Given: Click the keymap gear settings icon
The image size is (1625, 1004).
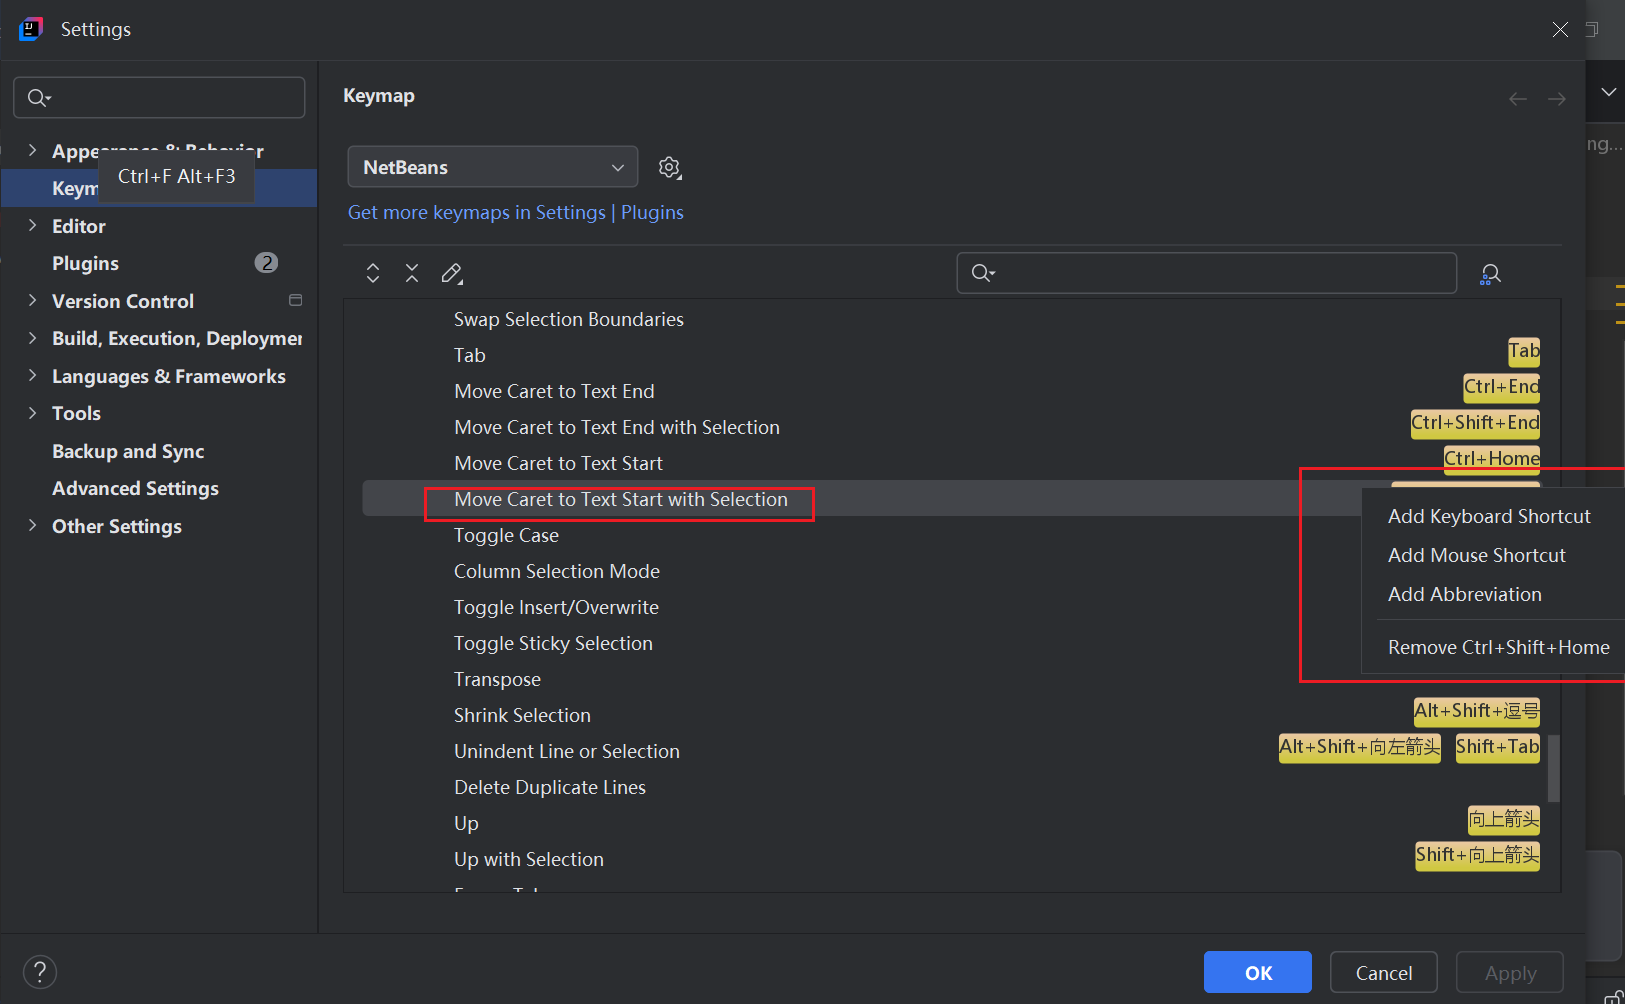Looking at the screenshot, I should (670, 168).
